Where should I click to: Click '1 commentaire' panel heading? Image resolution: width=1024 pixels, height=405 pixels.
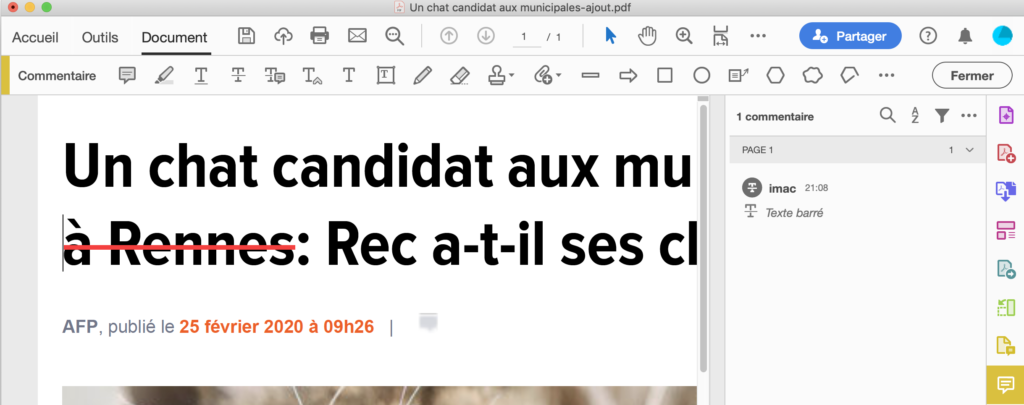tap(775, 117)
